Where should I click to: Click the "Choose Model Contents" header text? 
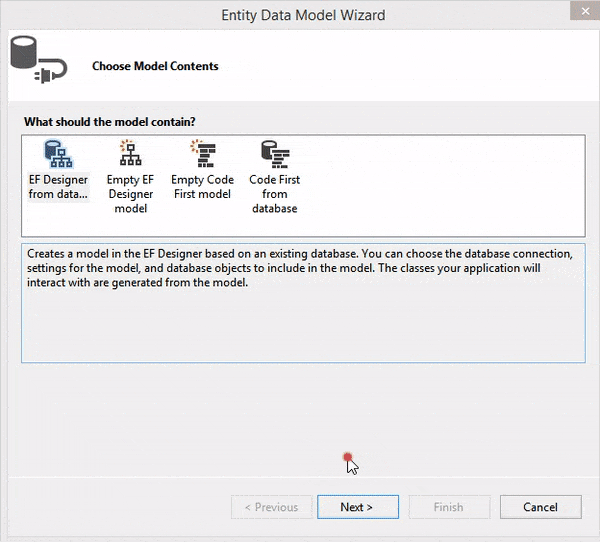coord(155,66)
